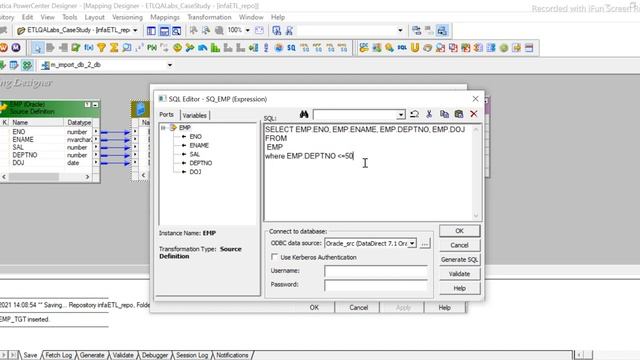
Task: Open the Window menu
Action: (x=251, y=17)
